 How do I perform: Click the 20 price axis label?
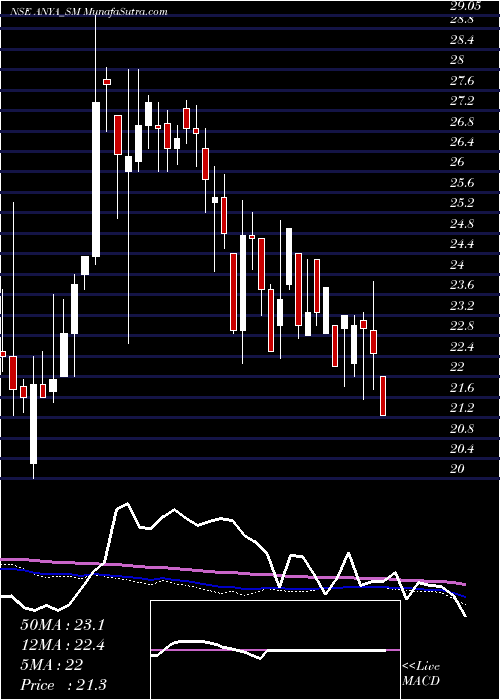pyautogui.click(x=458, y=469)
